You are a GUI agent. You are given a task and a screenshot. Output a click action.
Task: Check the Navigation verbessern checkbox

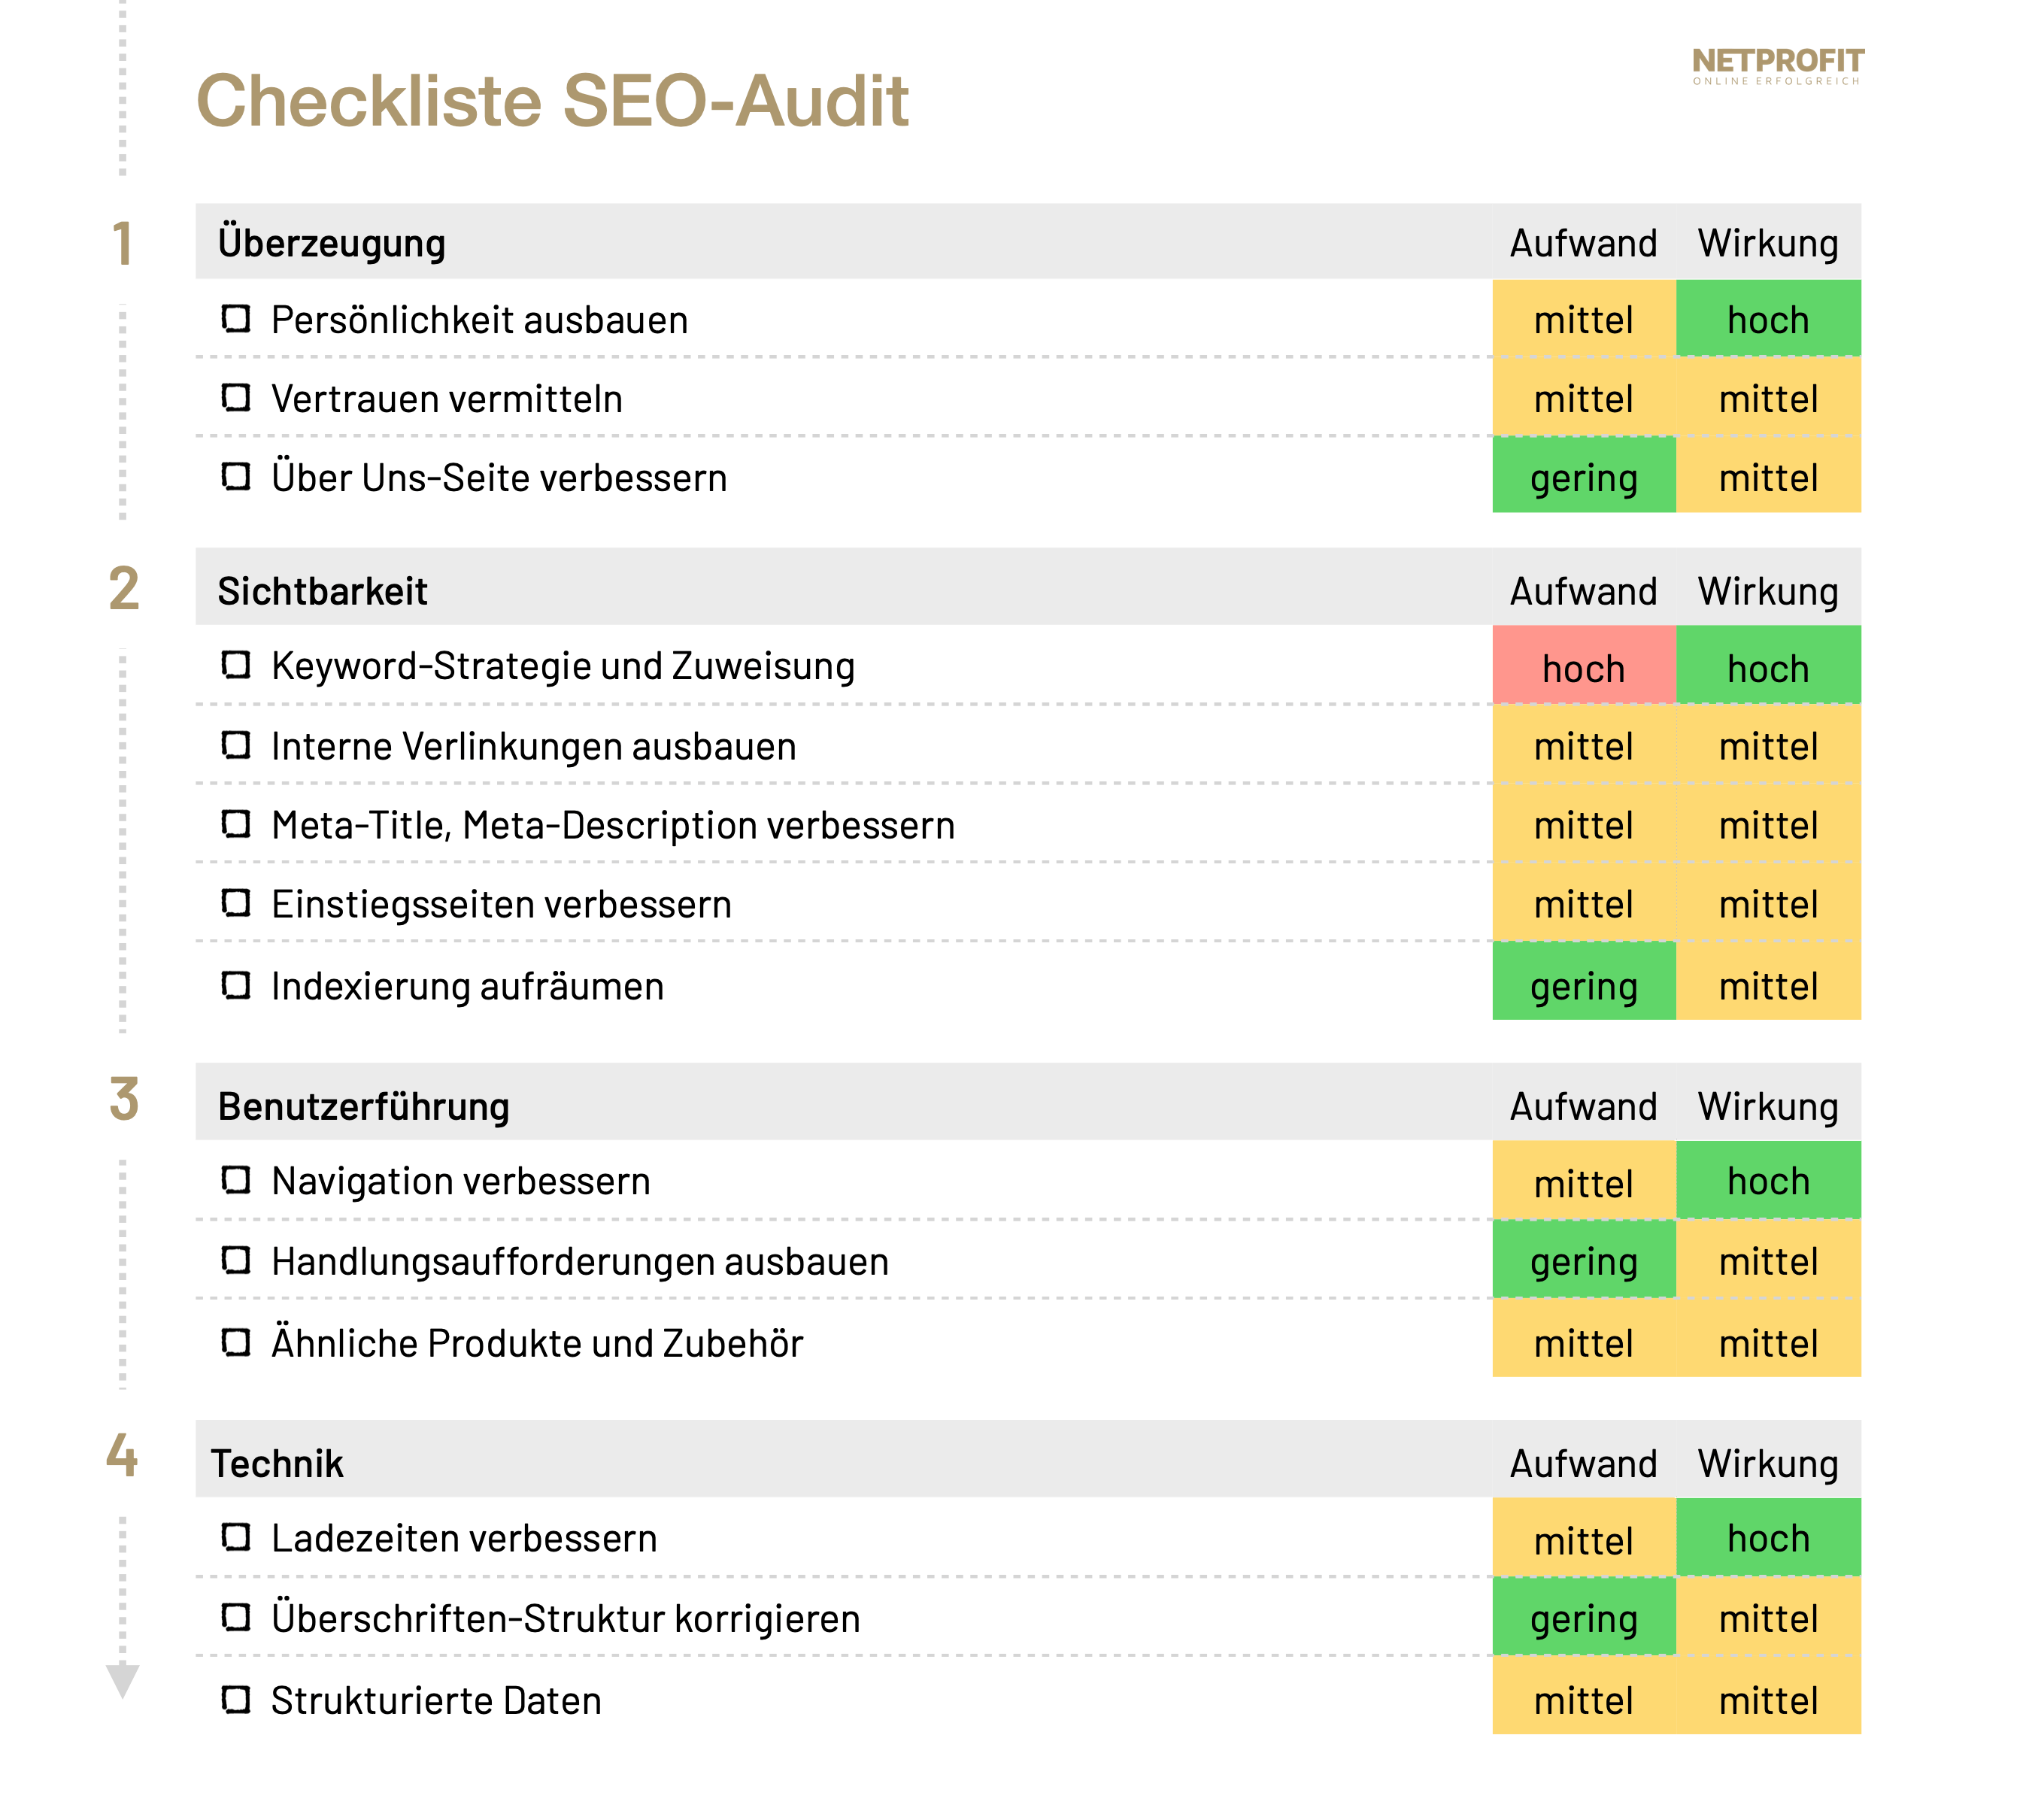[235, 1180]
